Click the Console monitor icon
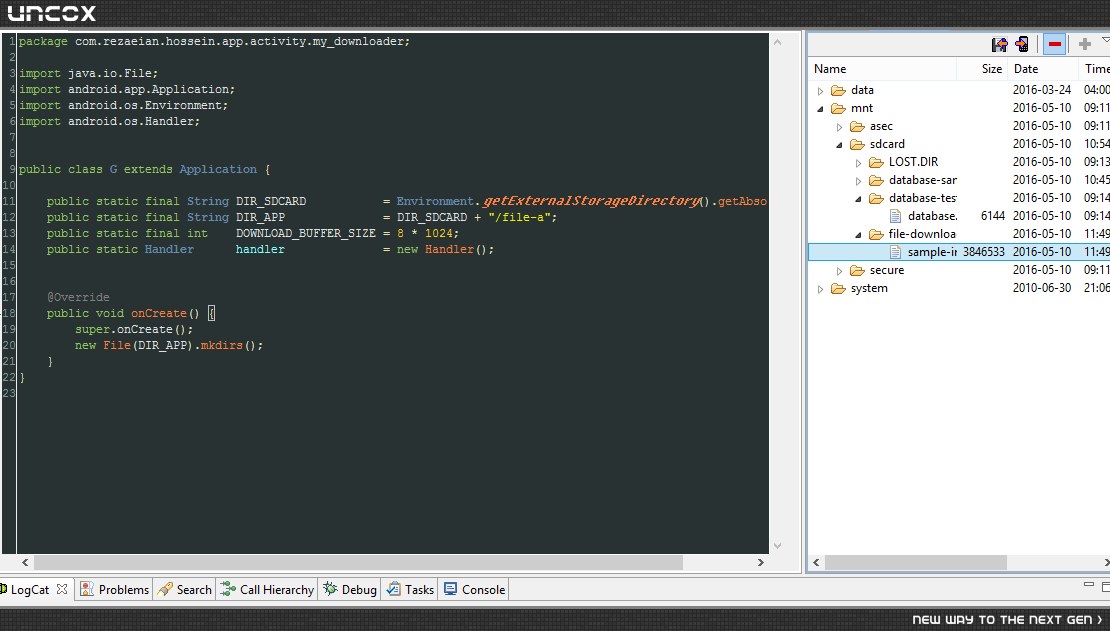Screen dimensions: 1110x631 [x=450, y=589]
